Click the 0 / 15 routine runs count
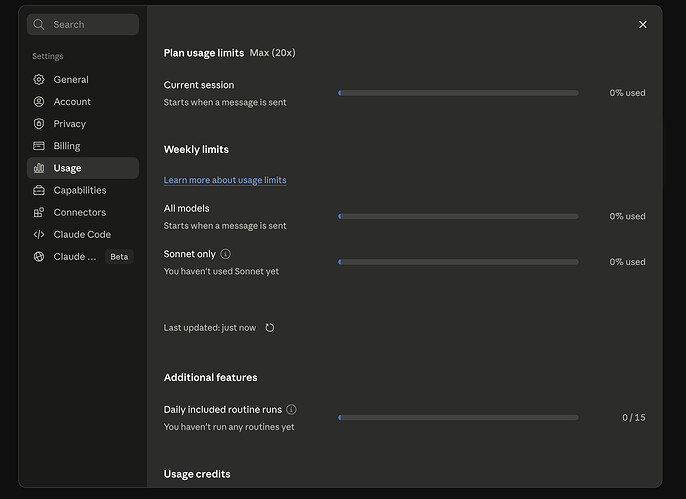 pyautogui.click(x=634, y=417)
